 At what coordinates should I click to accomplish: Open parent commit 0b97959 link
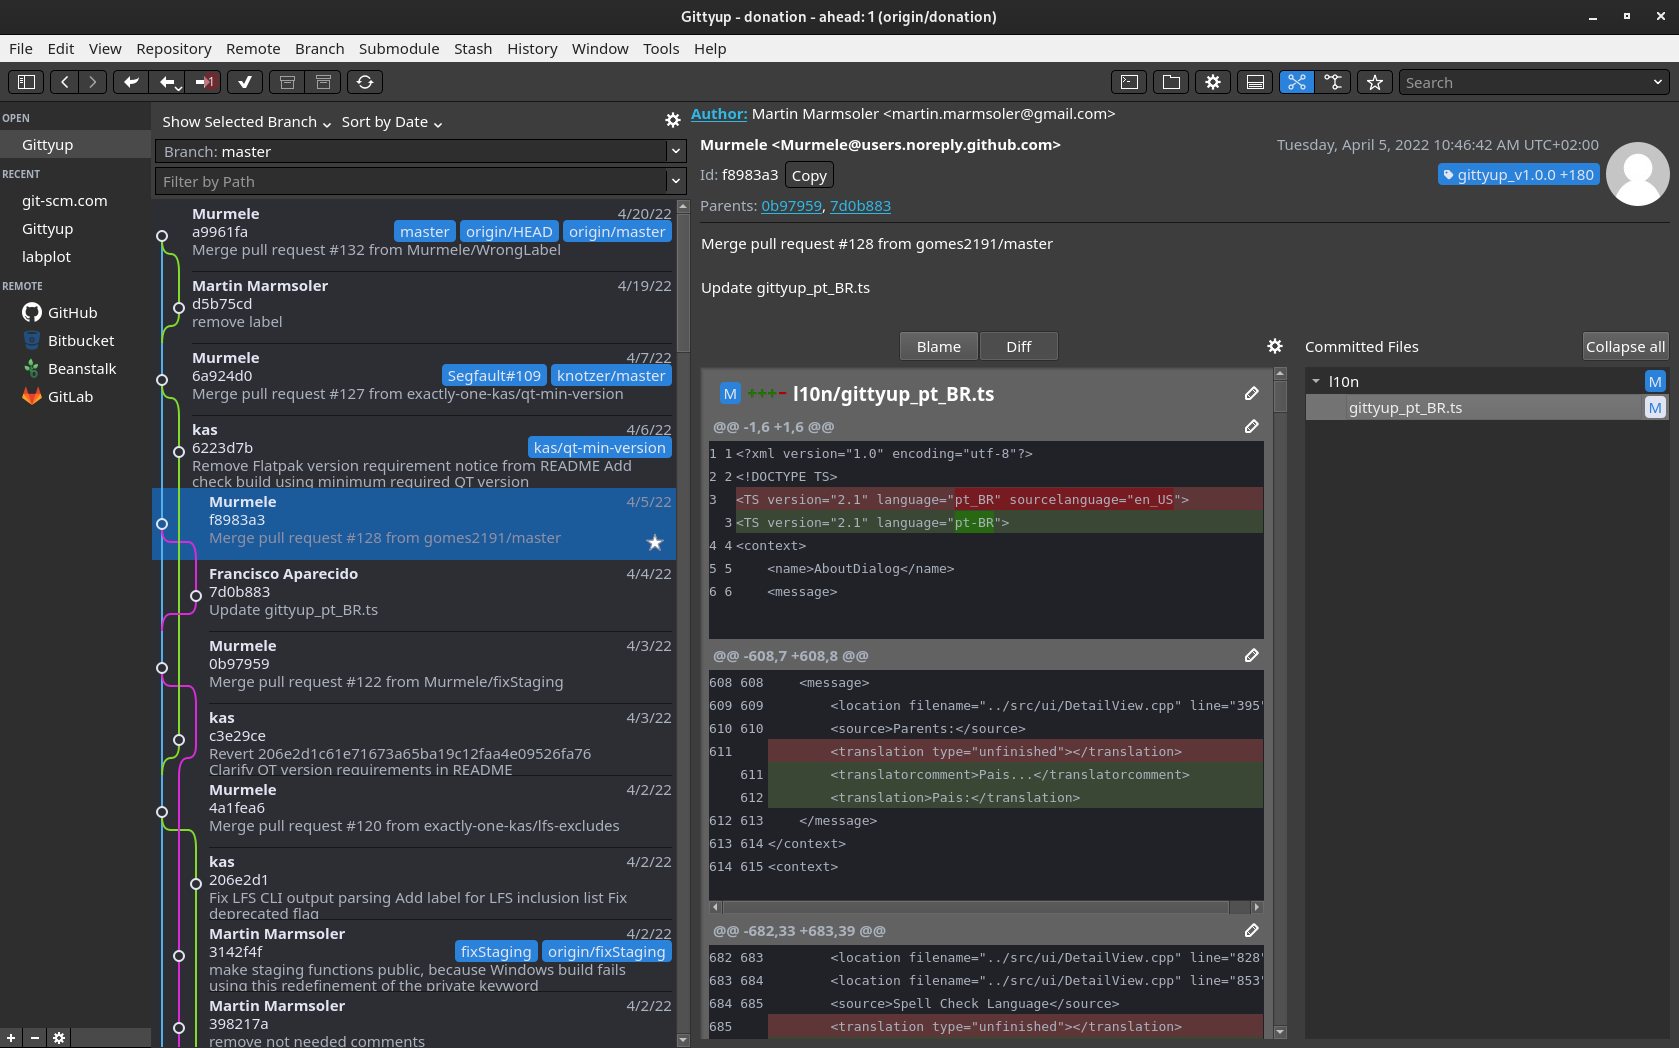click(x=791, y=206)
